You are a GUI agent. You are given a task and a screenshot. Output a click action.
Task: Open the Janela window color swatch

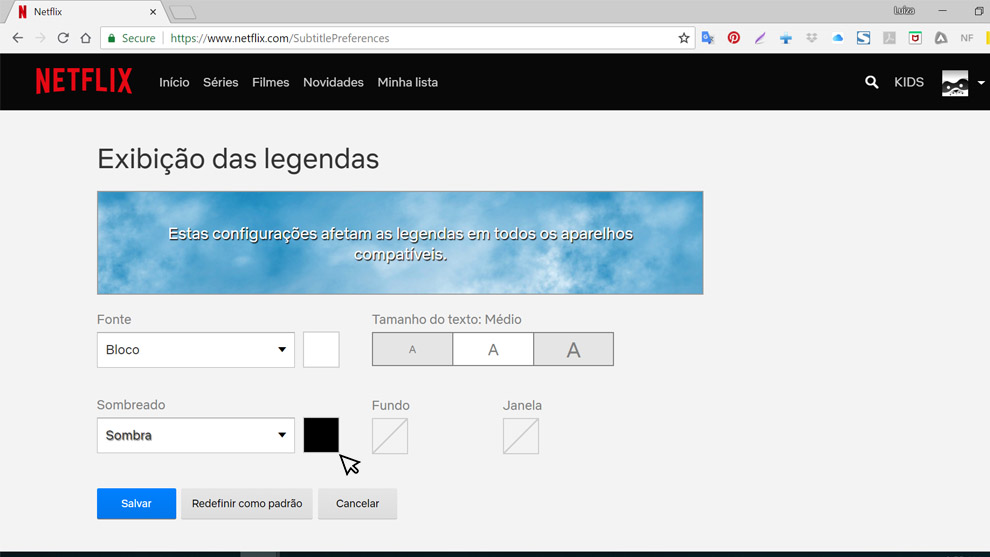tap(521, 436)
